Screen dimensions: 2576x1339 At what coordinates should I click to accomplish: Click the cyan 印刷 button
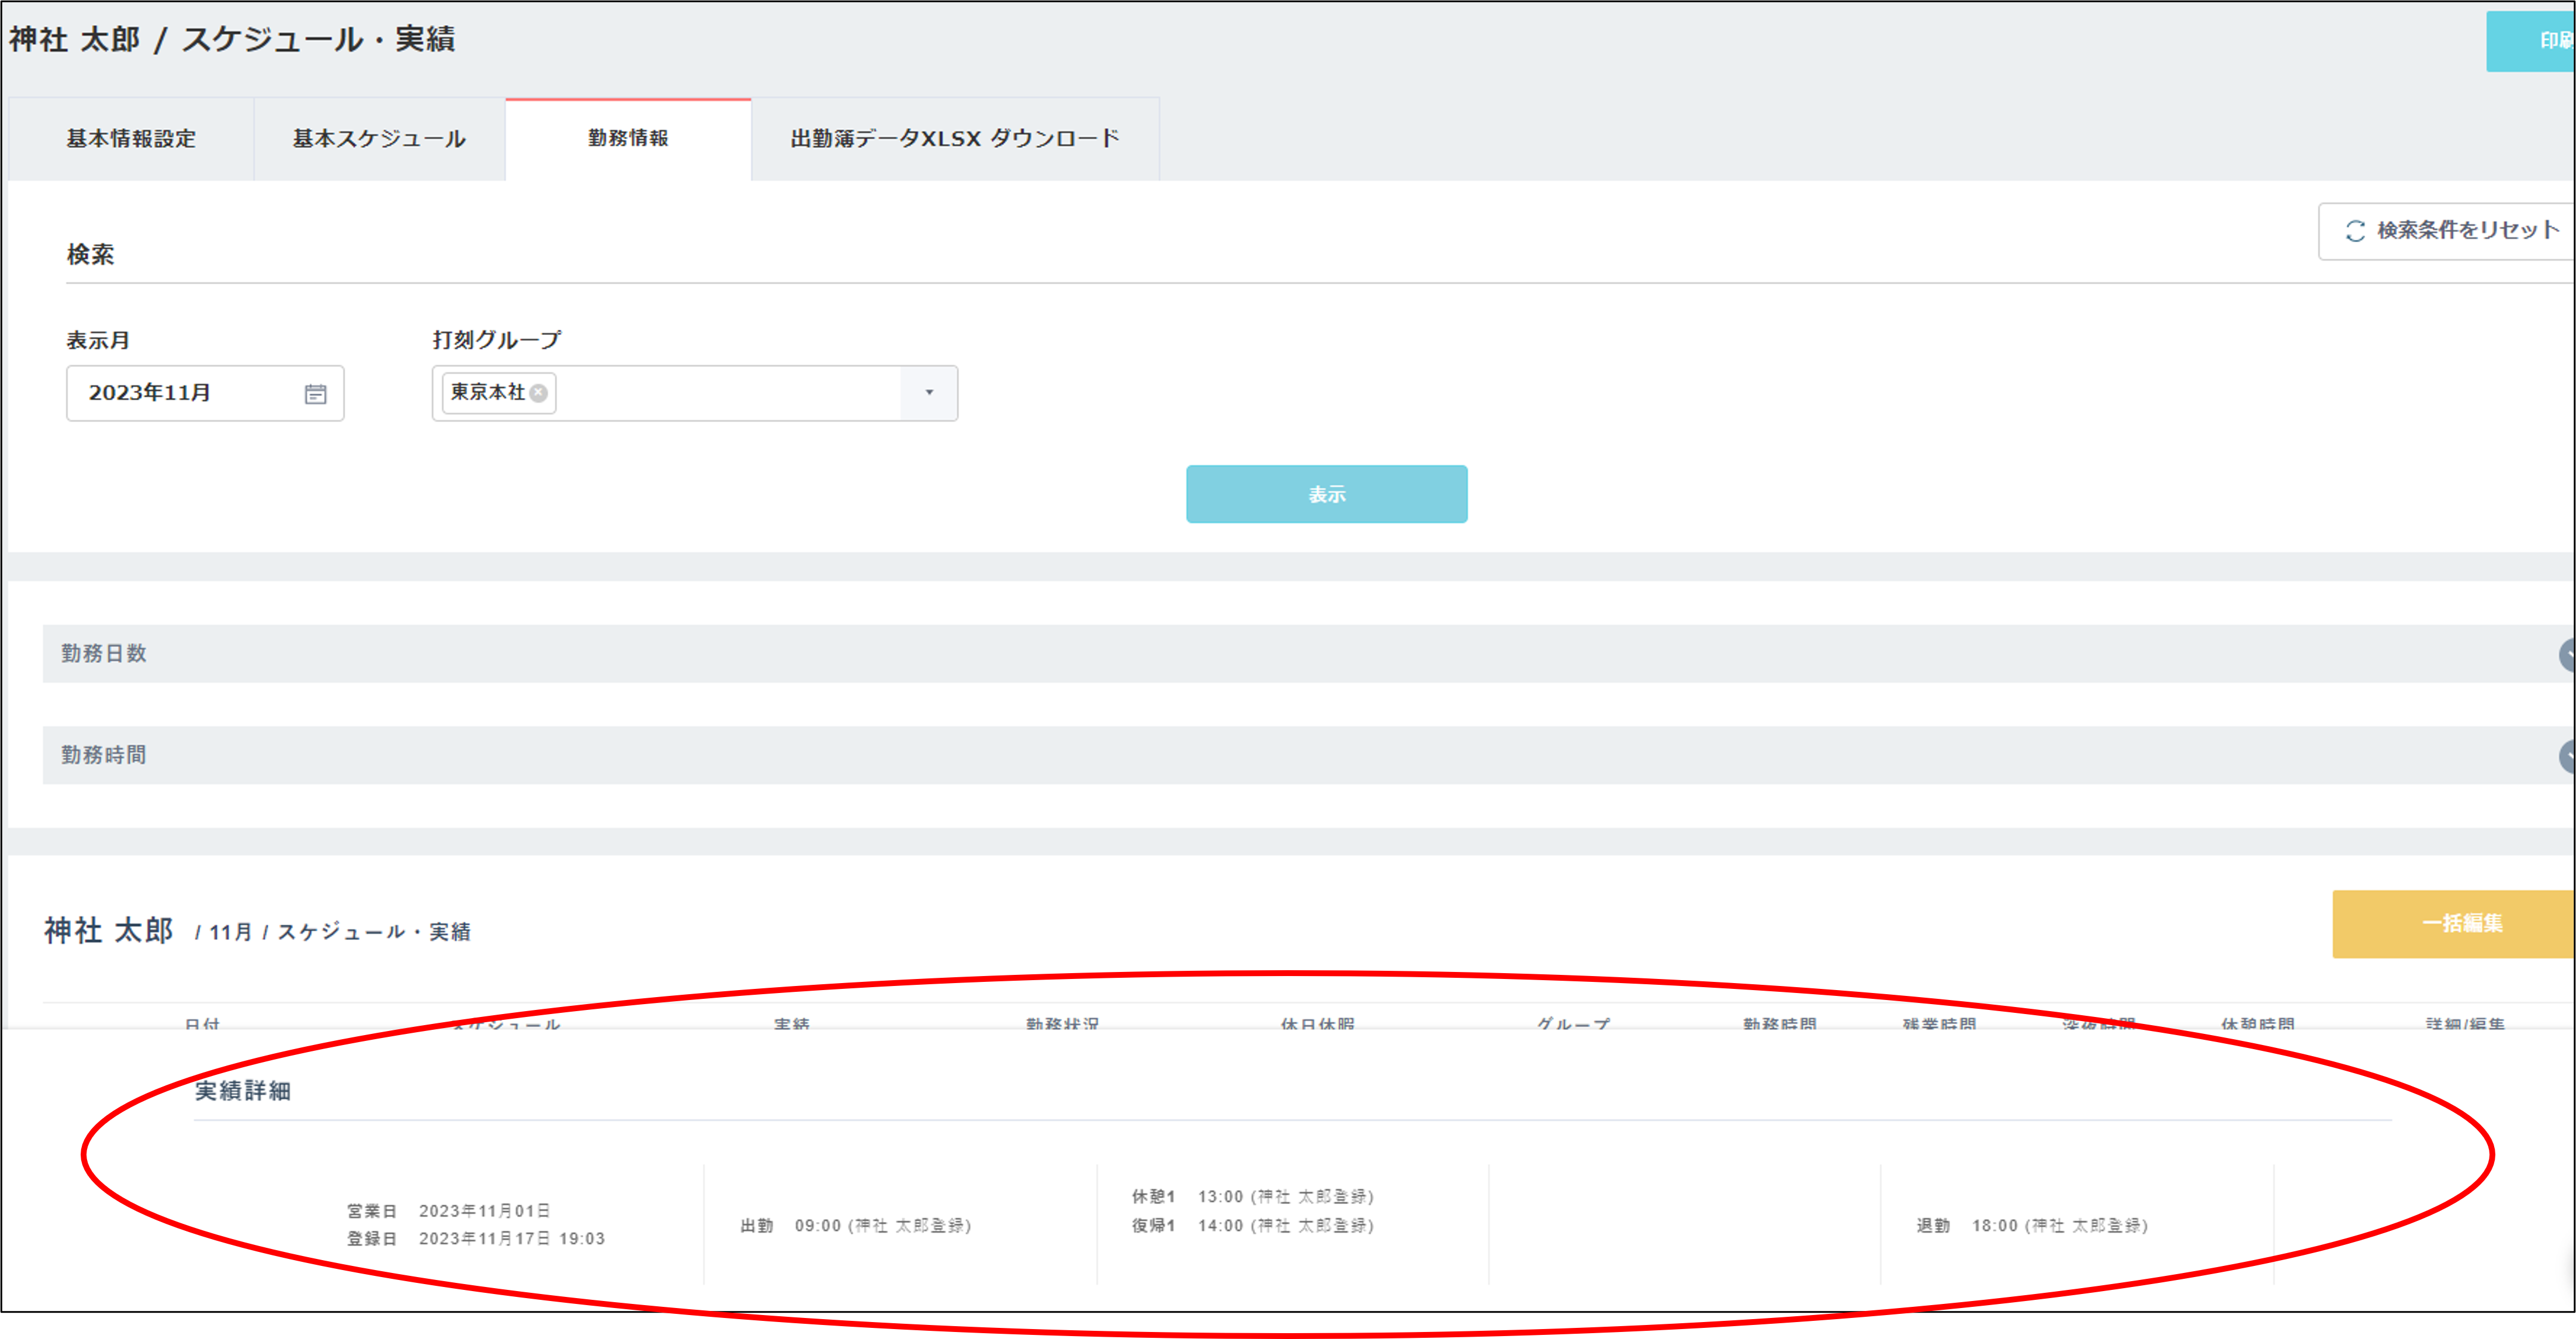[x=2530, y=40]
